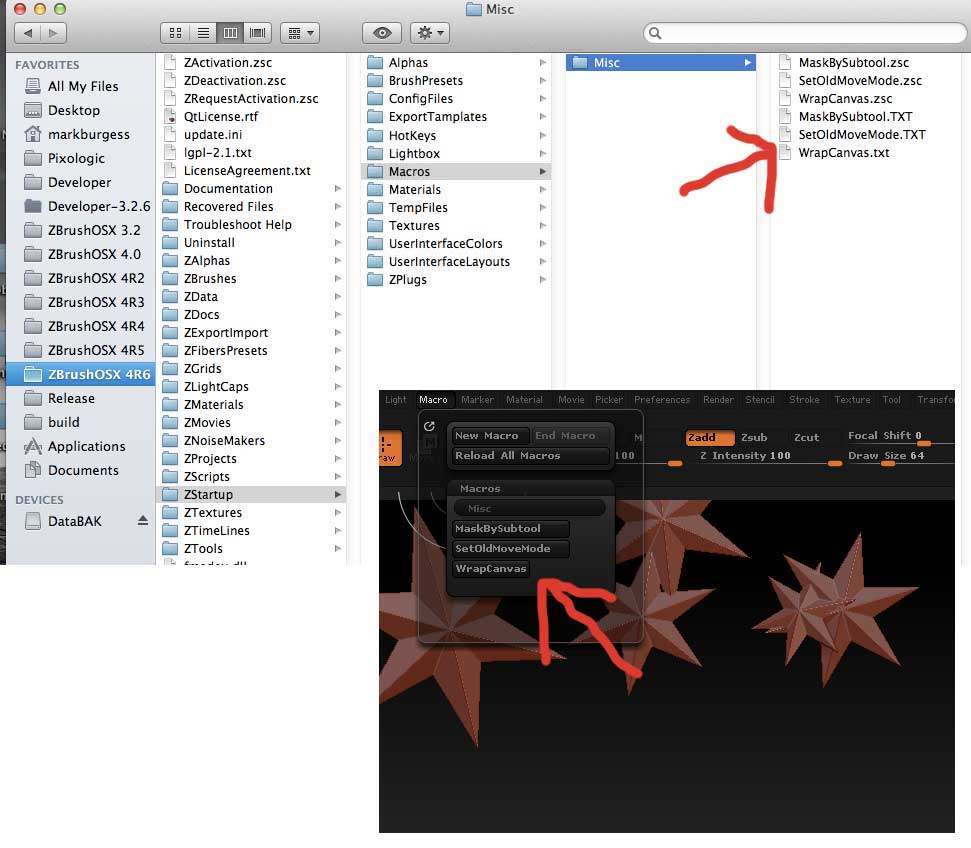Screen dimensions: 971x848
Task: Expand the Documentation folder arrow
Action: pyautogui.click(x=337, y=188)
